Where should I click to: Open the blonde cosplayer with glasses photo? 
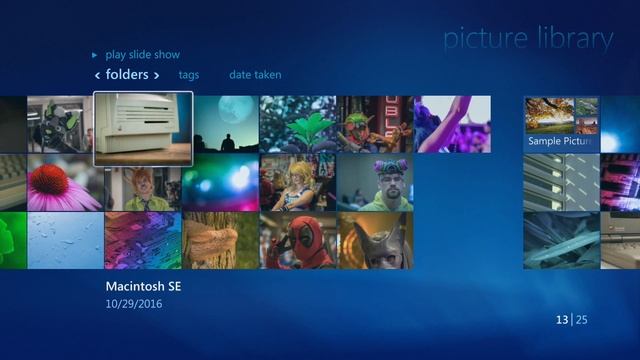coord(298,182)
